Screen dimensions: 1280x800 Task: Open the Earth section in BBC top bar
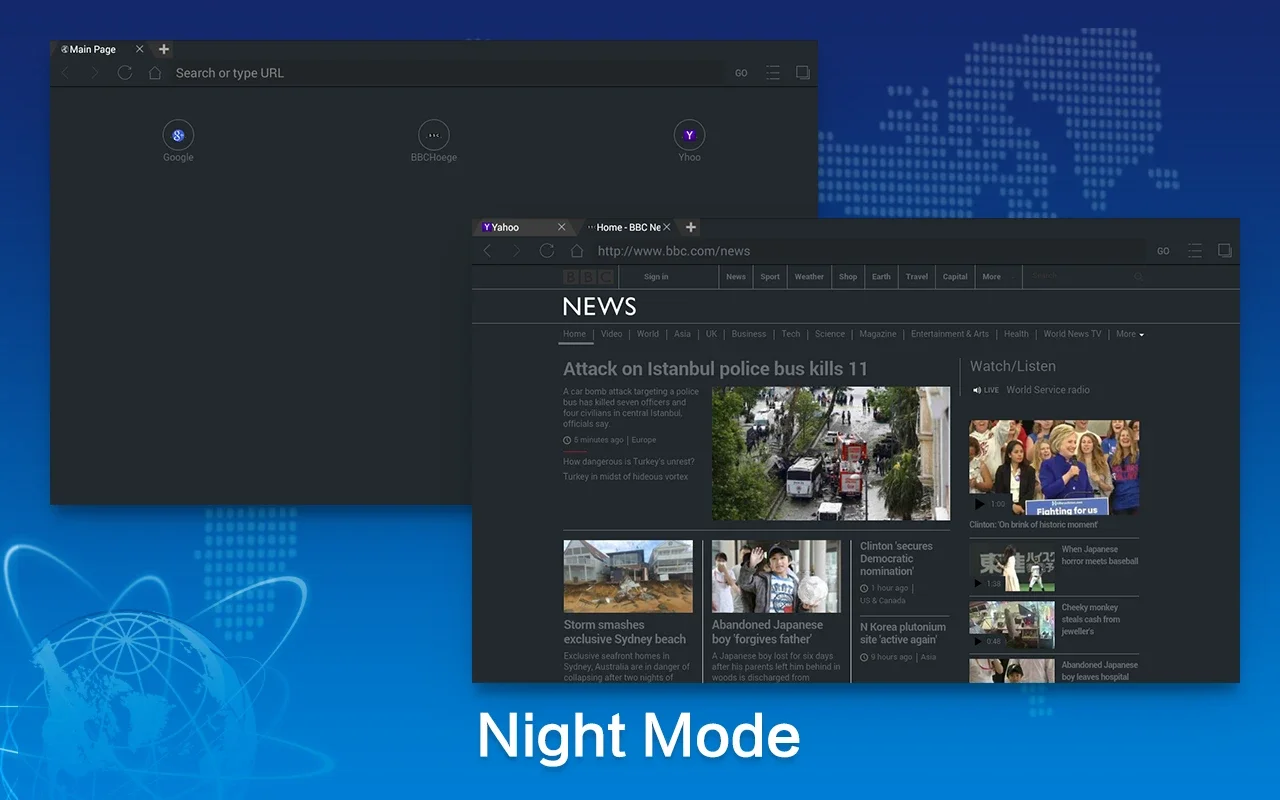point(881,277)
